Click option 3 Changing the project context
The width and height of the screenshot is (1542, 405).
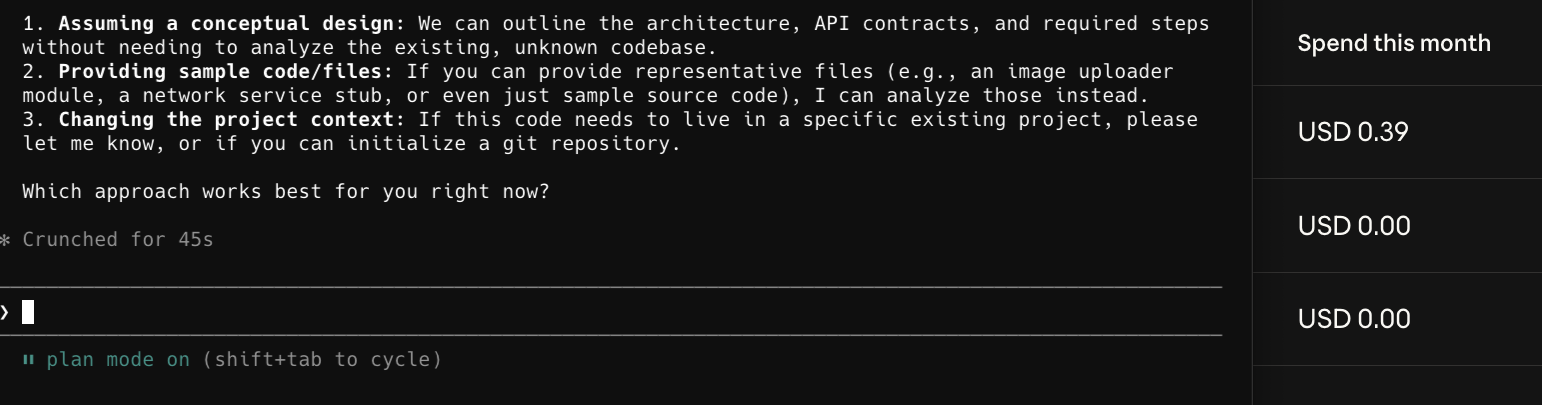coord(610,131)
